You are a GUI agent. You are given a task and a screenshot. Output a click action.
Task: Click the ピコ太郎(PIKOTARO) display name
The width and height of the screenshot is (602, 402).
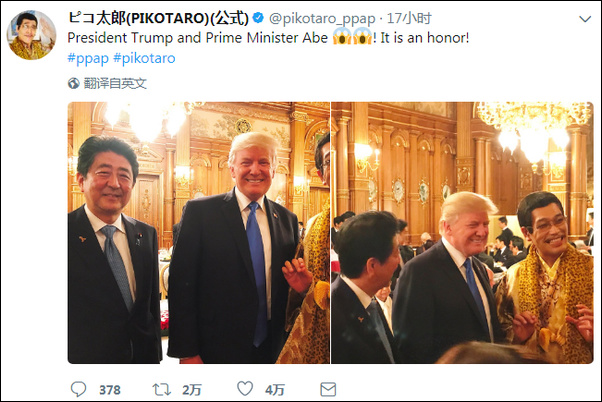click(158, 18)
